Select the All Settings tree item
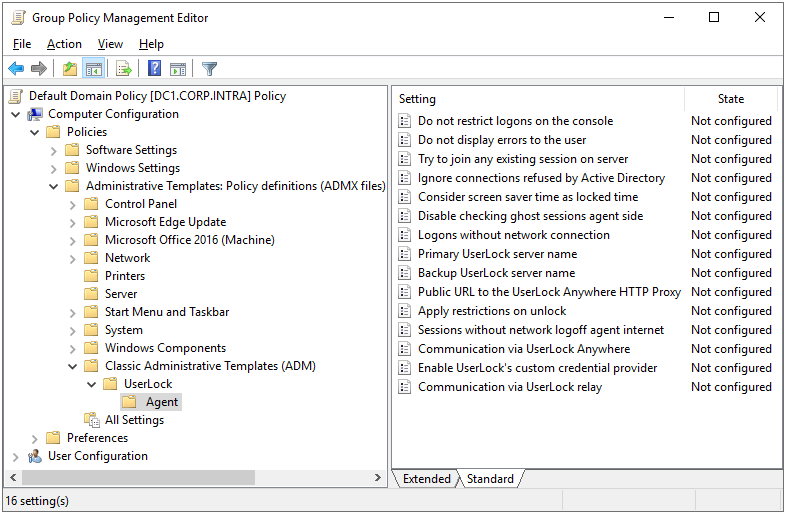The width and height of the screenshot is (786, 514). click(134, 420)
